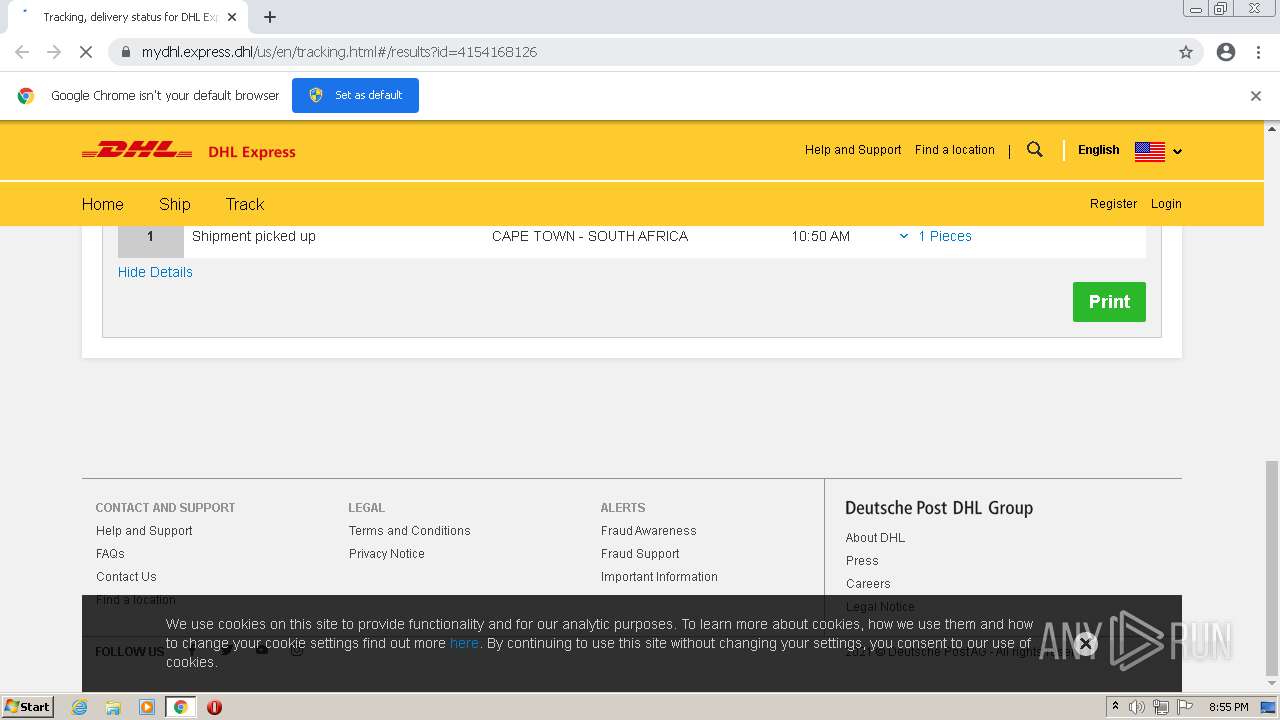The image size is (1280, 720).
Task: Open Chrome's three-dot menu
Action: coord(1259,52)
